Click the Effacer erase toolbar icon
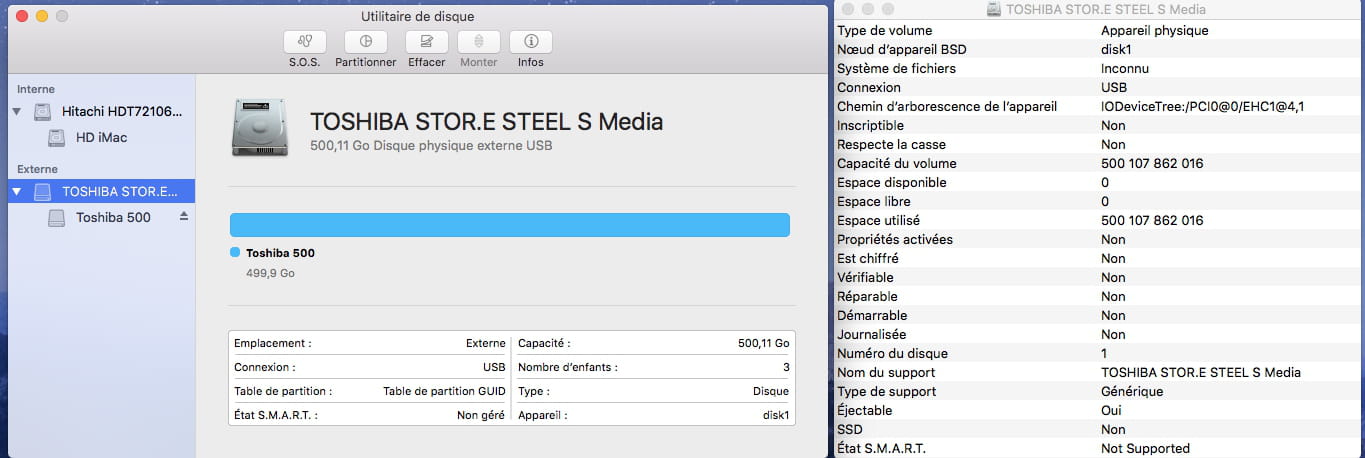1365x458 pixels. (427, 42)
